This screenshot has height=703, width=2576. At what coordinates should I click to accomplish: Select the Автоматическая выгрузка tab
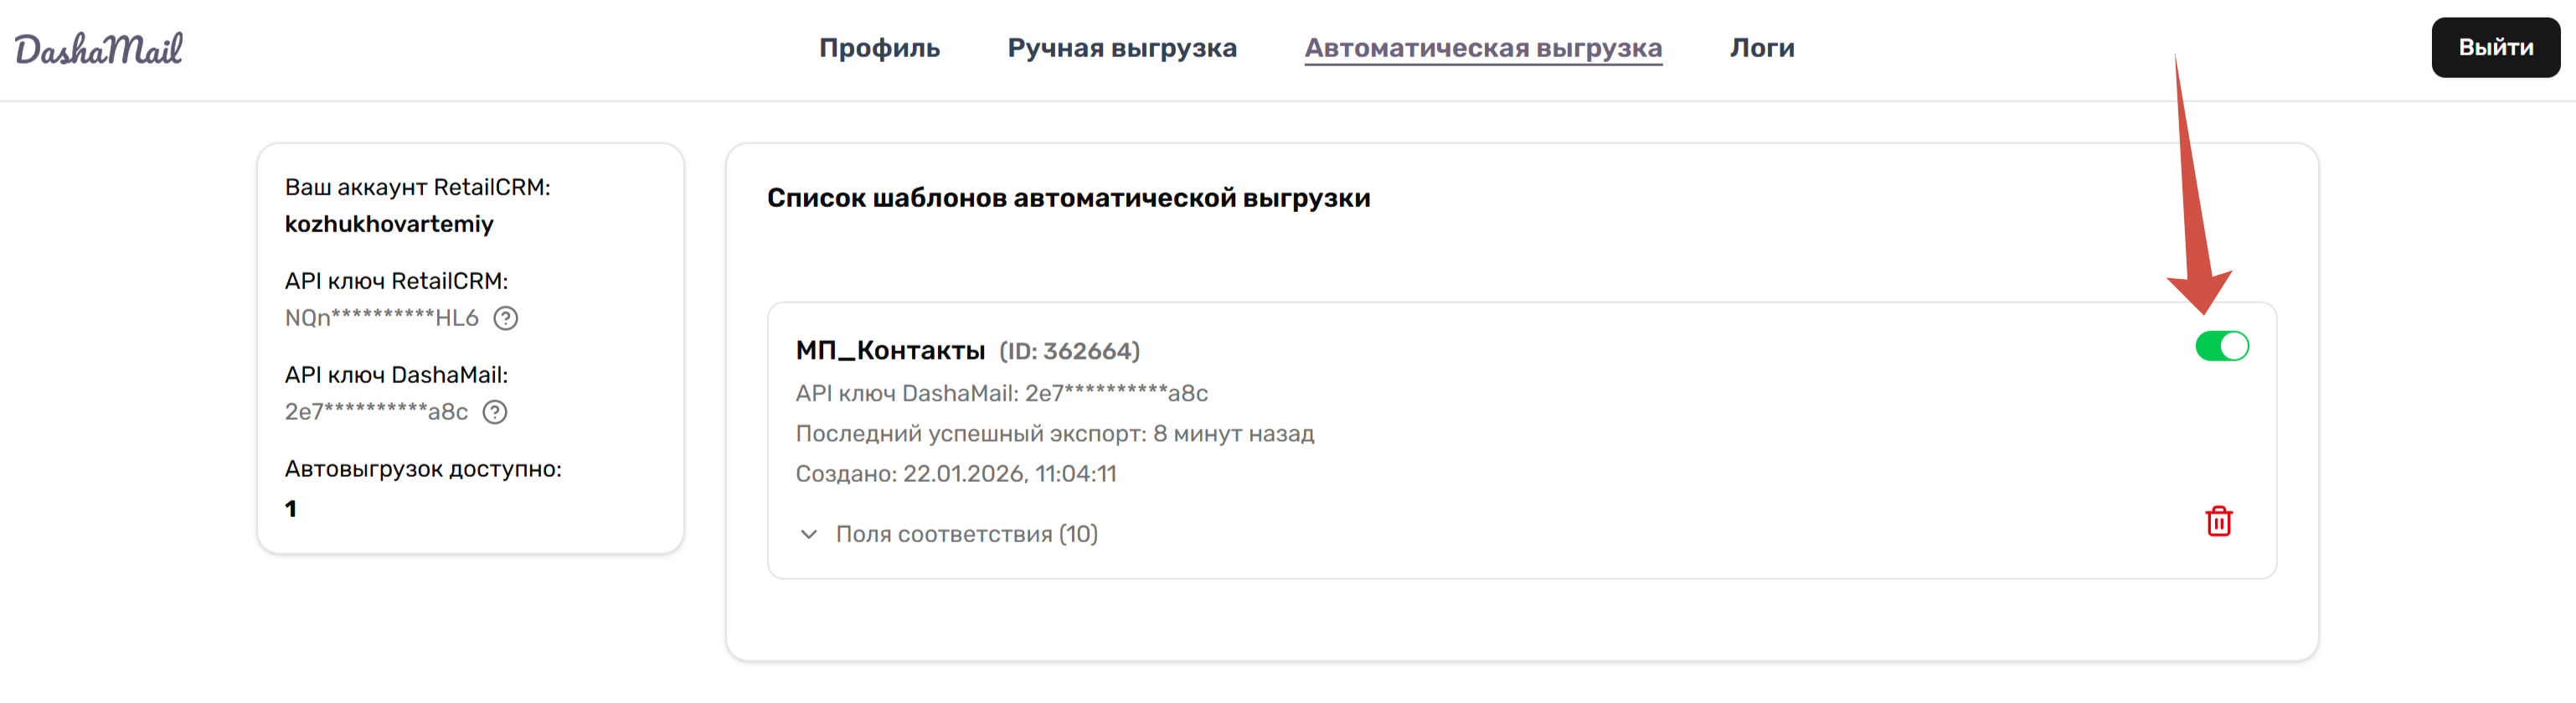click(x=1483, y=48)
